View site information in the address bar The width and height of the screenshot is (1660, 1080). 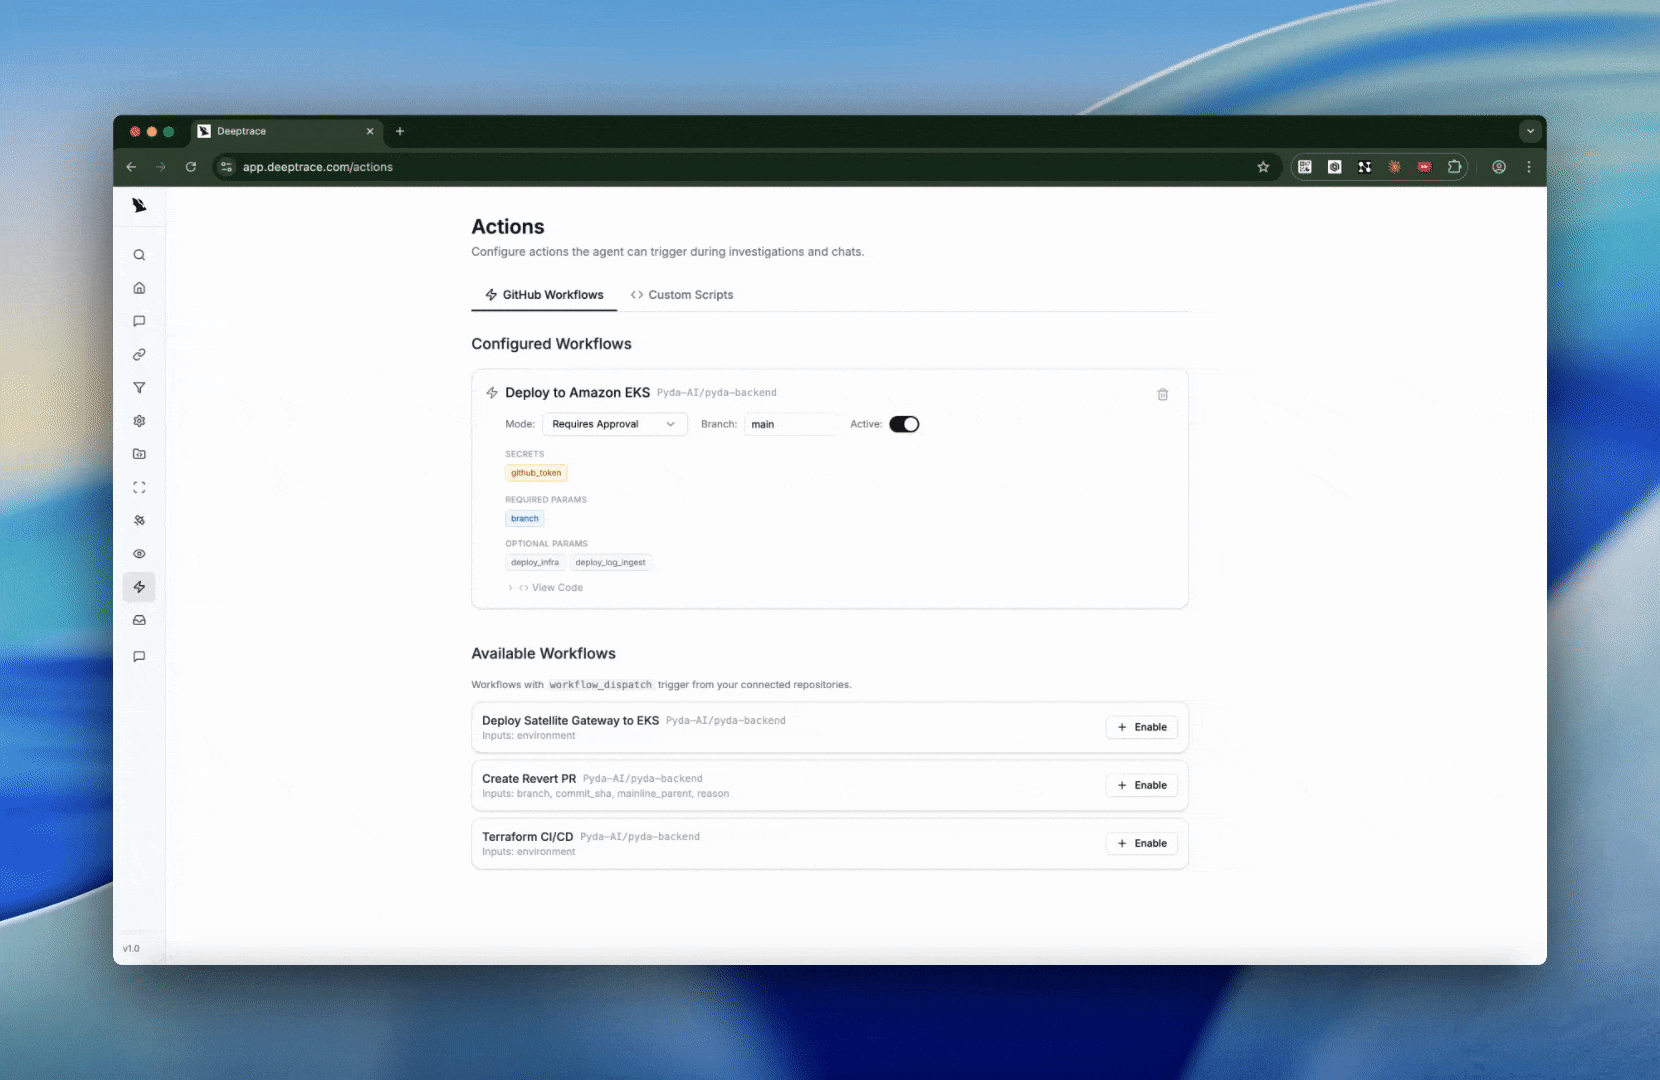pos(227,167)
